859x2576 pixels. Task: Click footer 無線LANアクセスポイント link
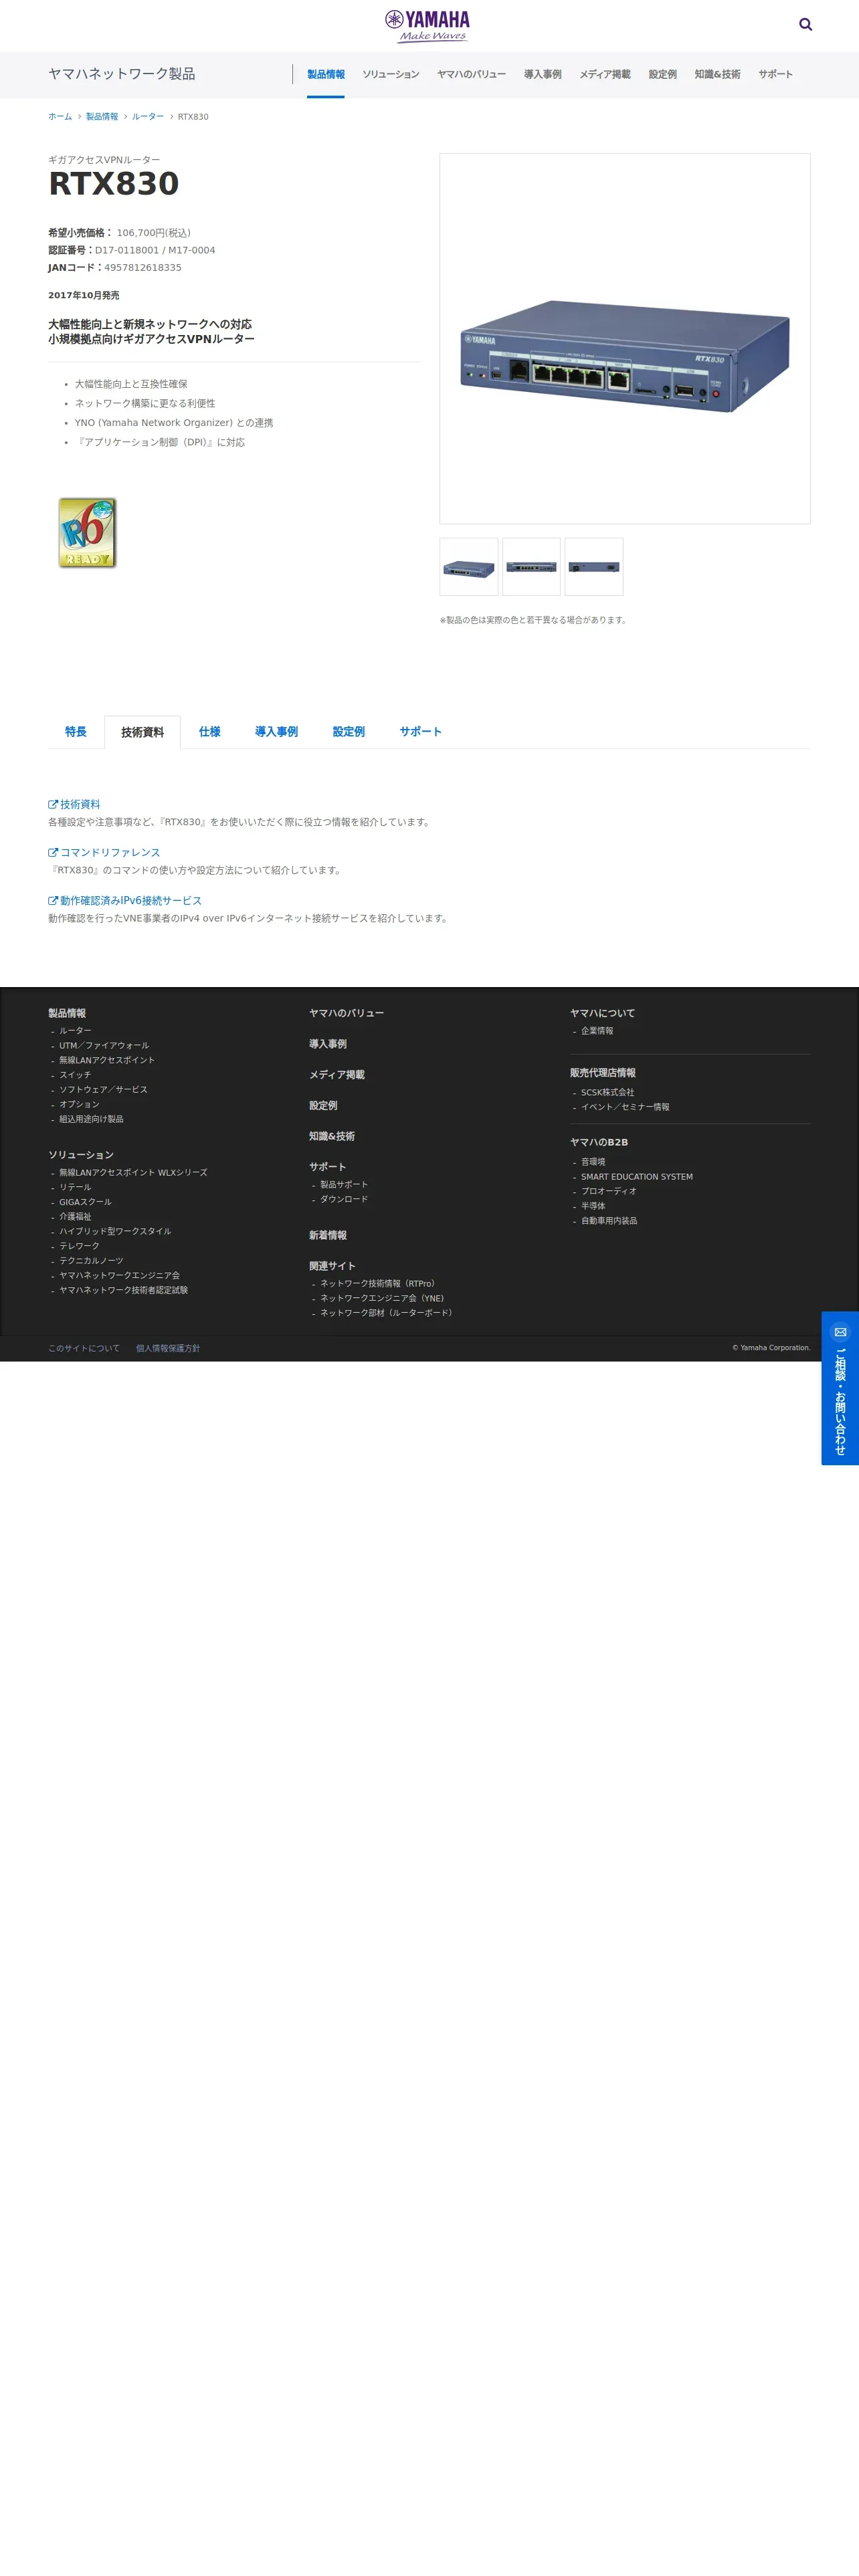pyautogui.click(x=107, y=1060)
